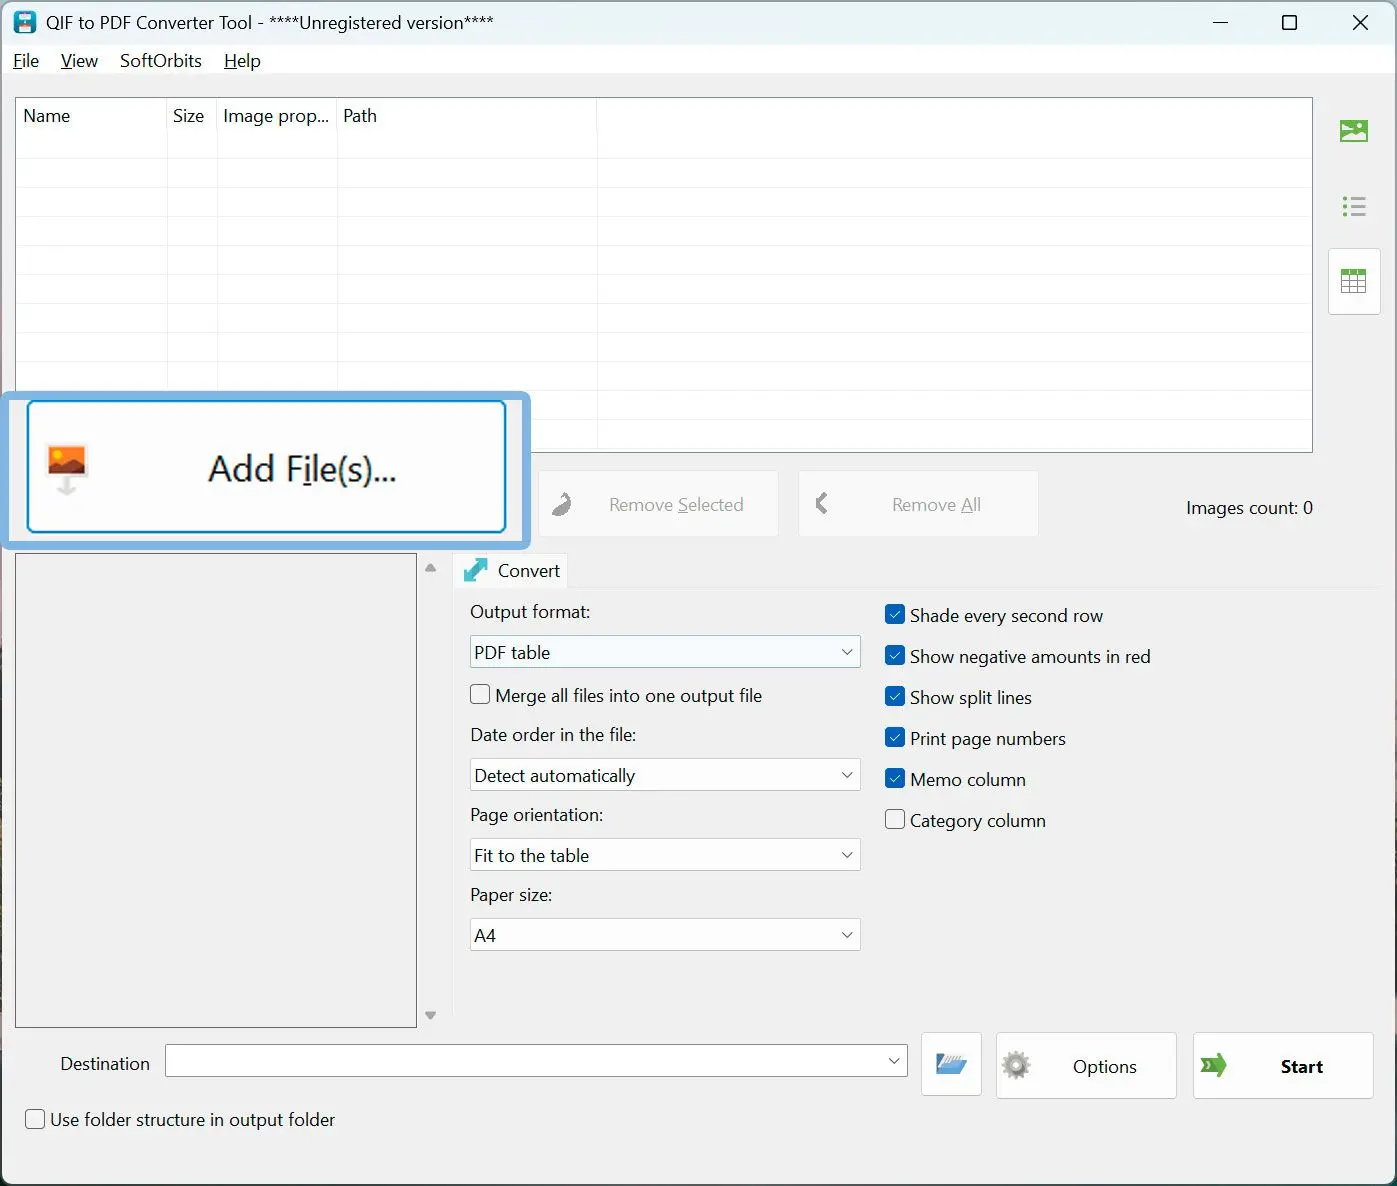The height and width of the screenshot is (1186, 1397).
Task: Click the preview panel scroll up arrow
Action: [431, 567]
